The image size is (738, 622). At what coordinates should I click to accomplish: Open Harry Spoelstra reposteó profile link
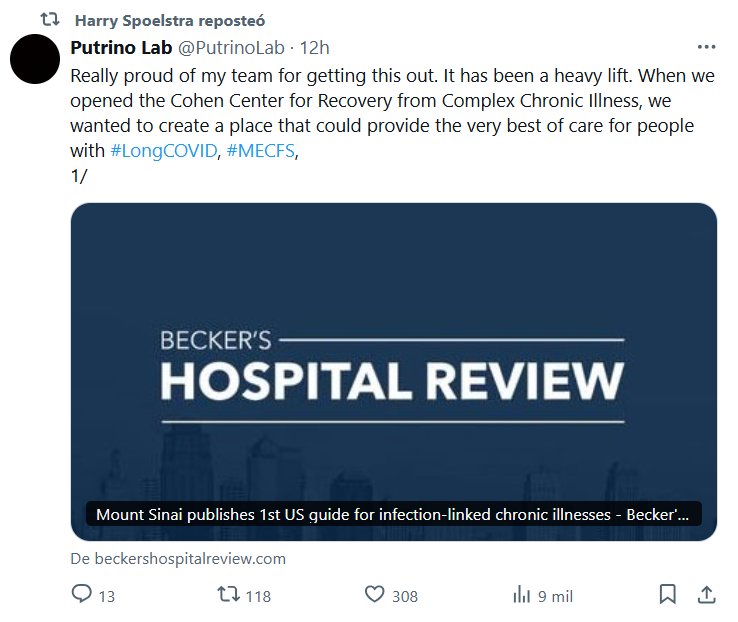(x=170, y=21)
